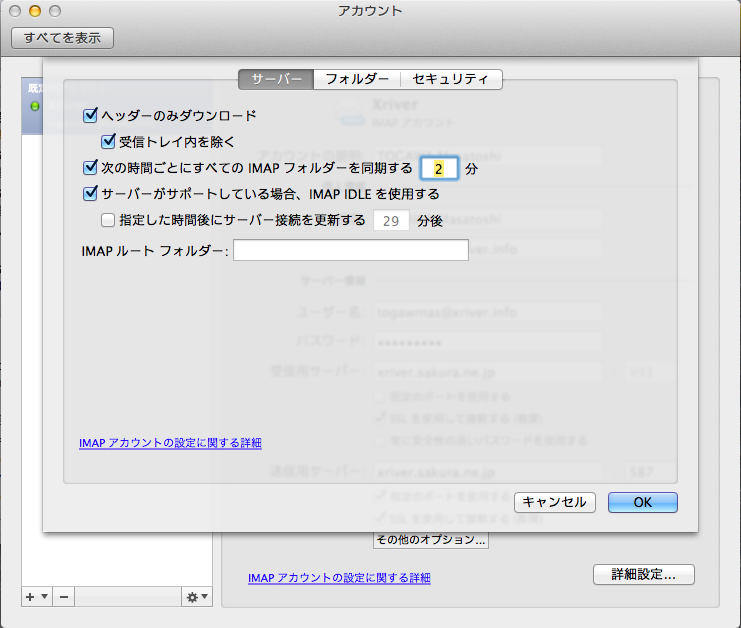Click the IMAP ルート フォルダー text field
The image size is (741, 628).
[350, 250]
